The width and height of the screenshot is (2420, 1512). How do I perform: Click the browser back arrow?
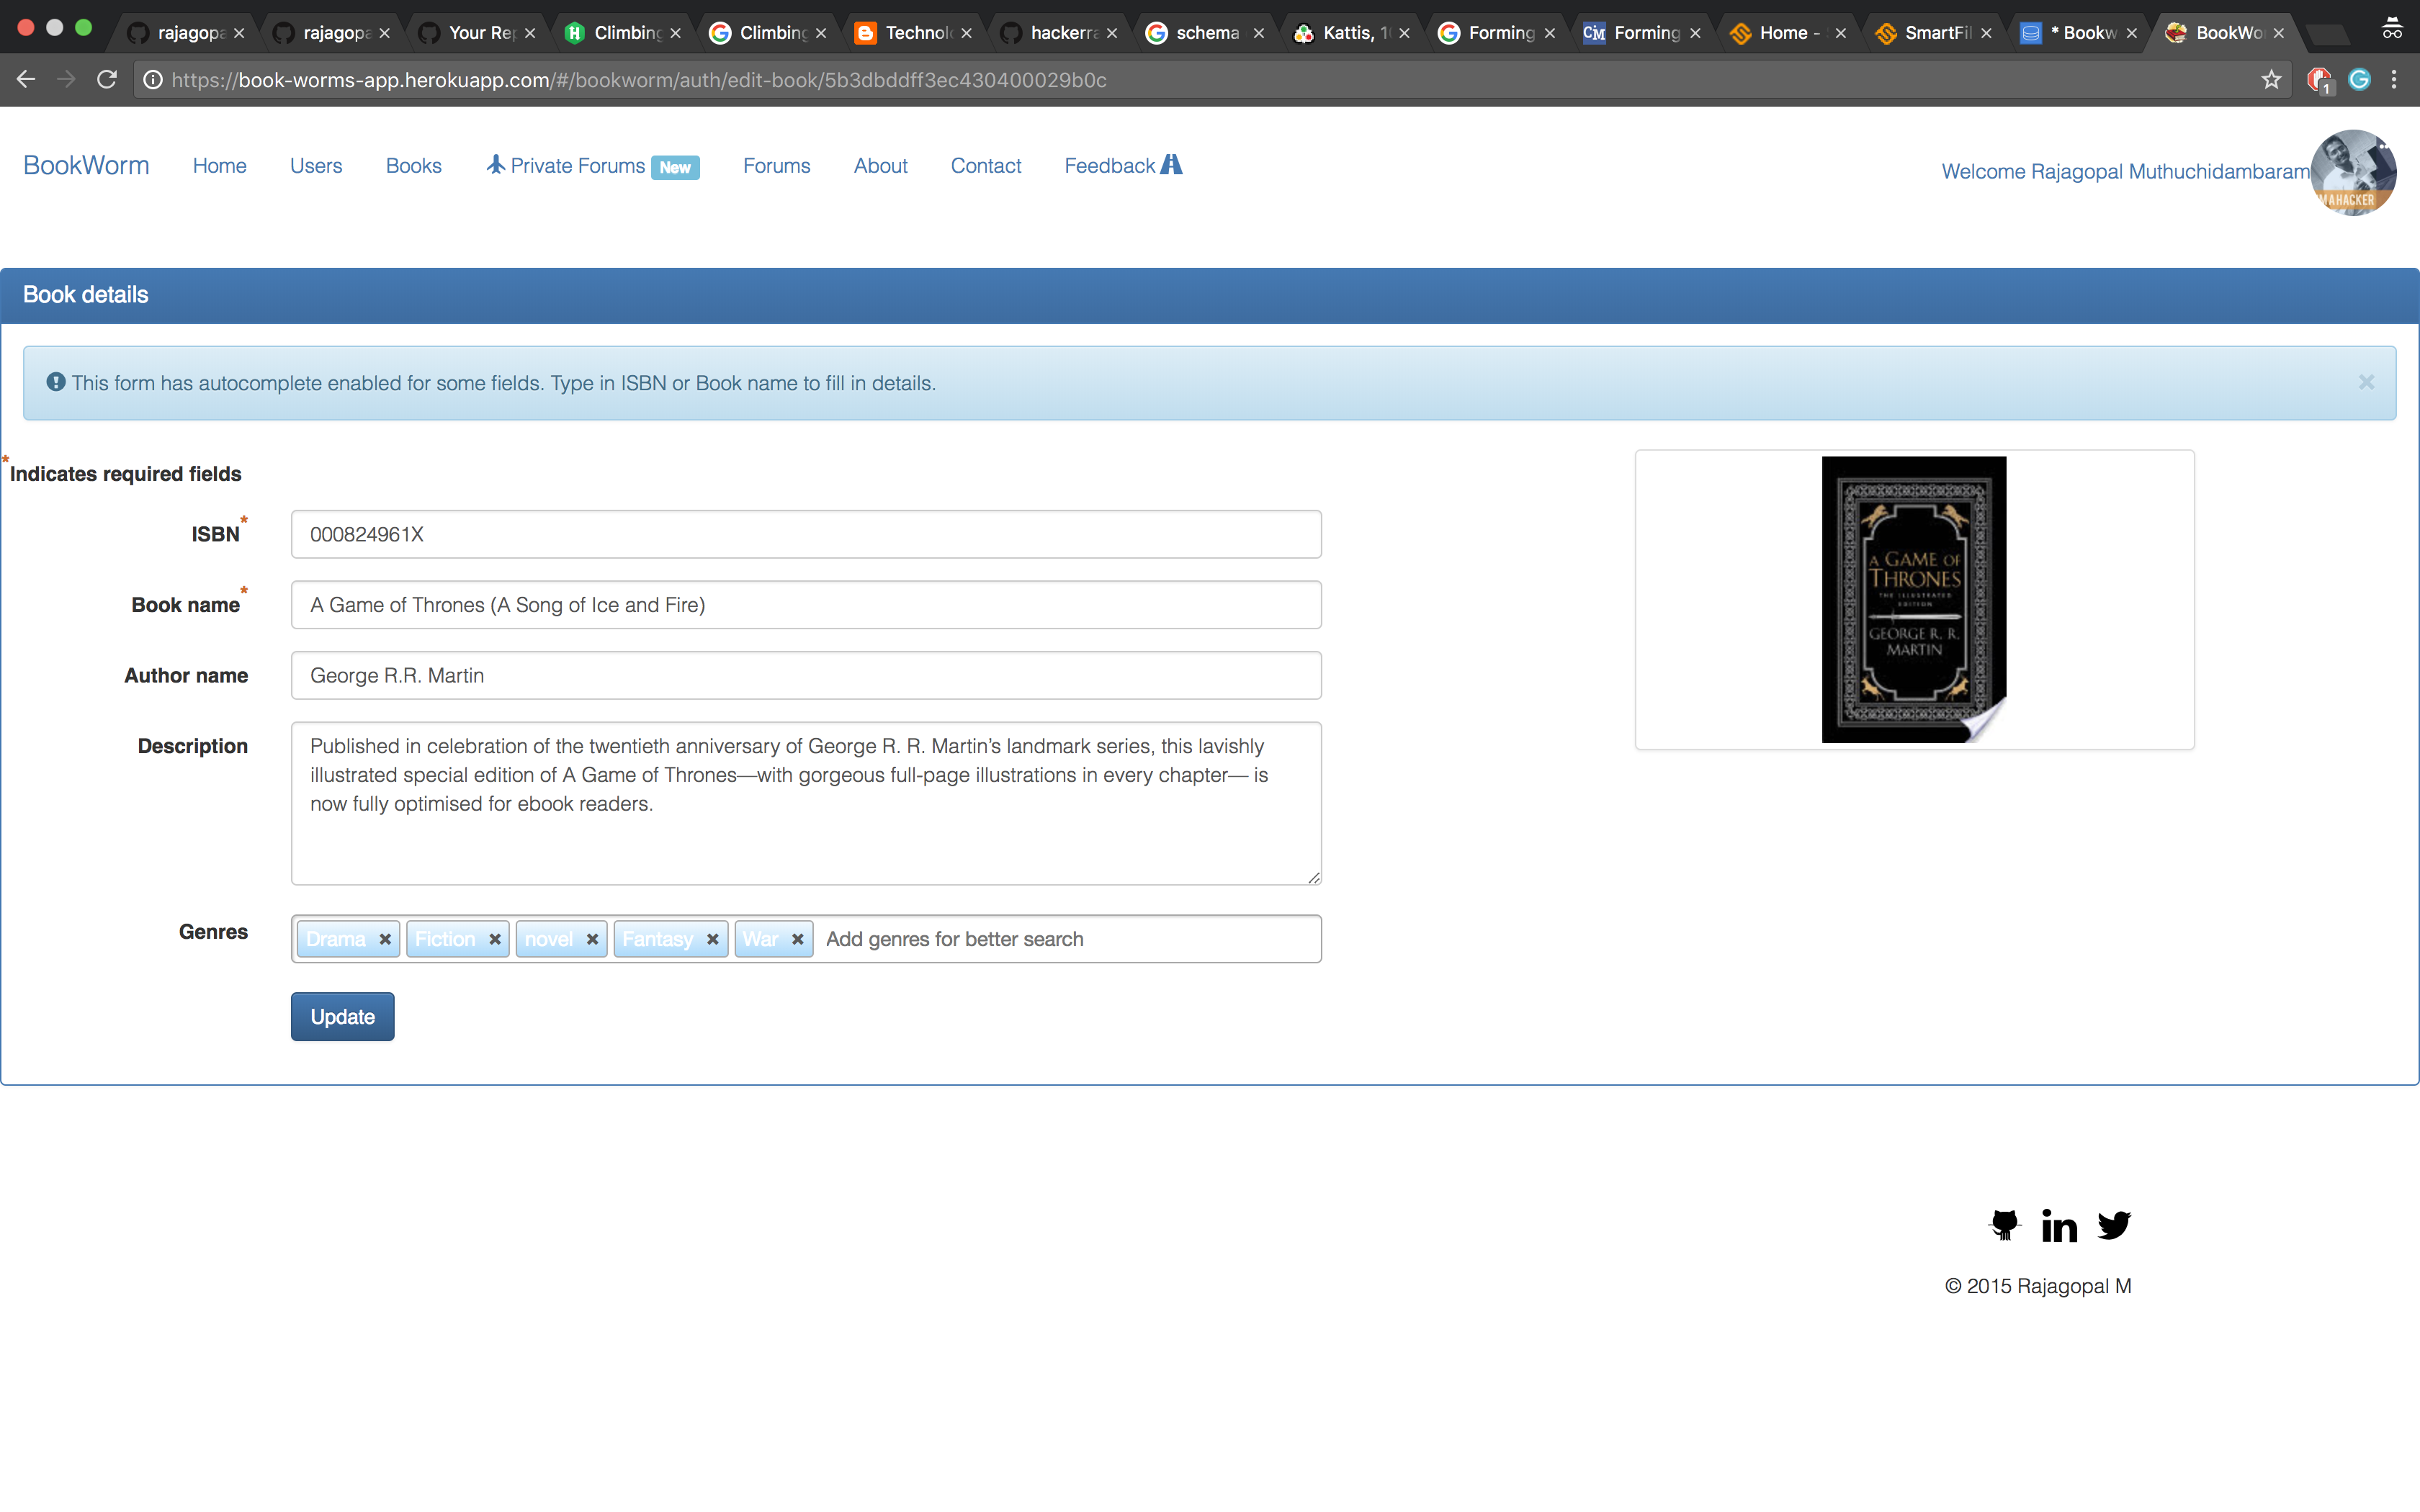[x=26, y=80]
